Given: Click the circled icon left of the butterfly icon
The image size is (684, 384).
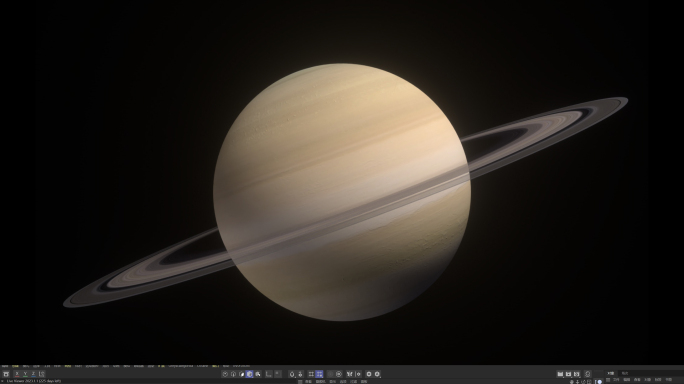Looking at the screenshot, I should 339,374.
